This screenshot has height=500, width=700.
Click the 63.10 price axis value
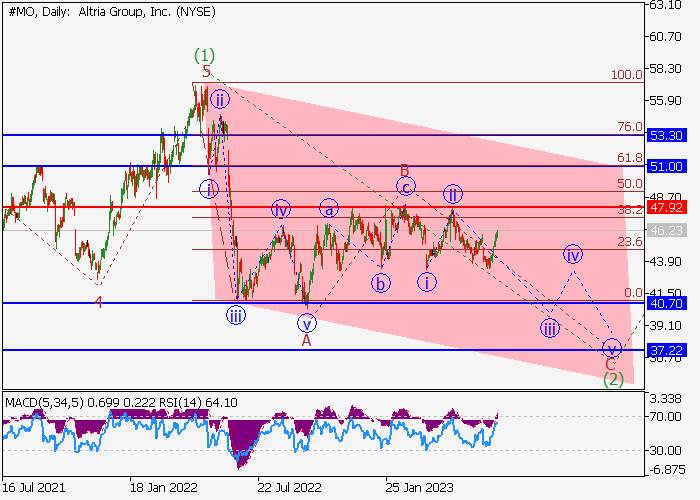pos(665,5)
